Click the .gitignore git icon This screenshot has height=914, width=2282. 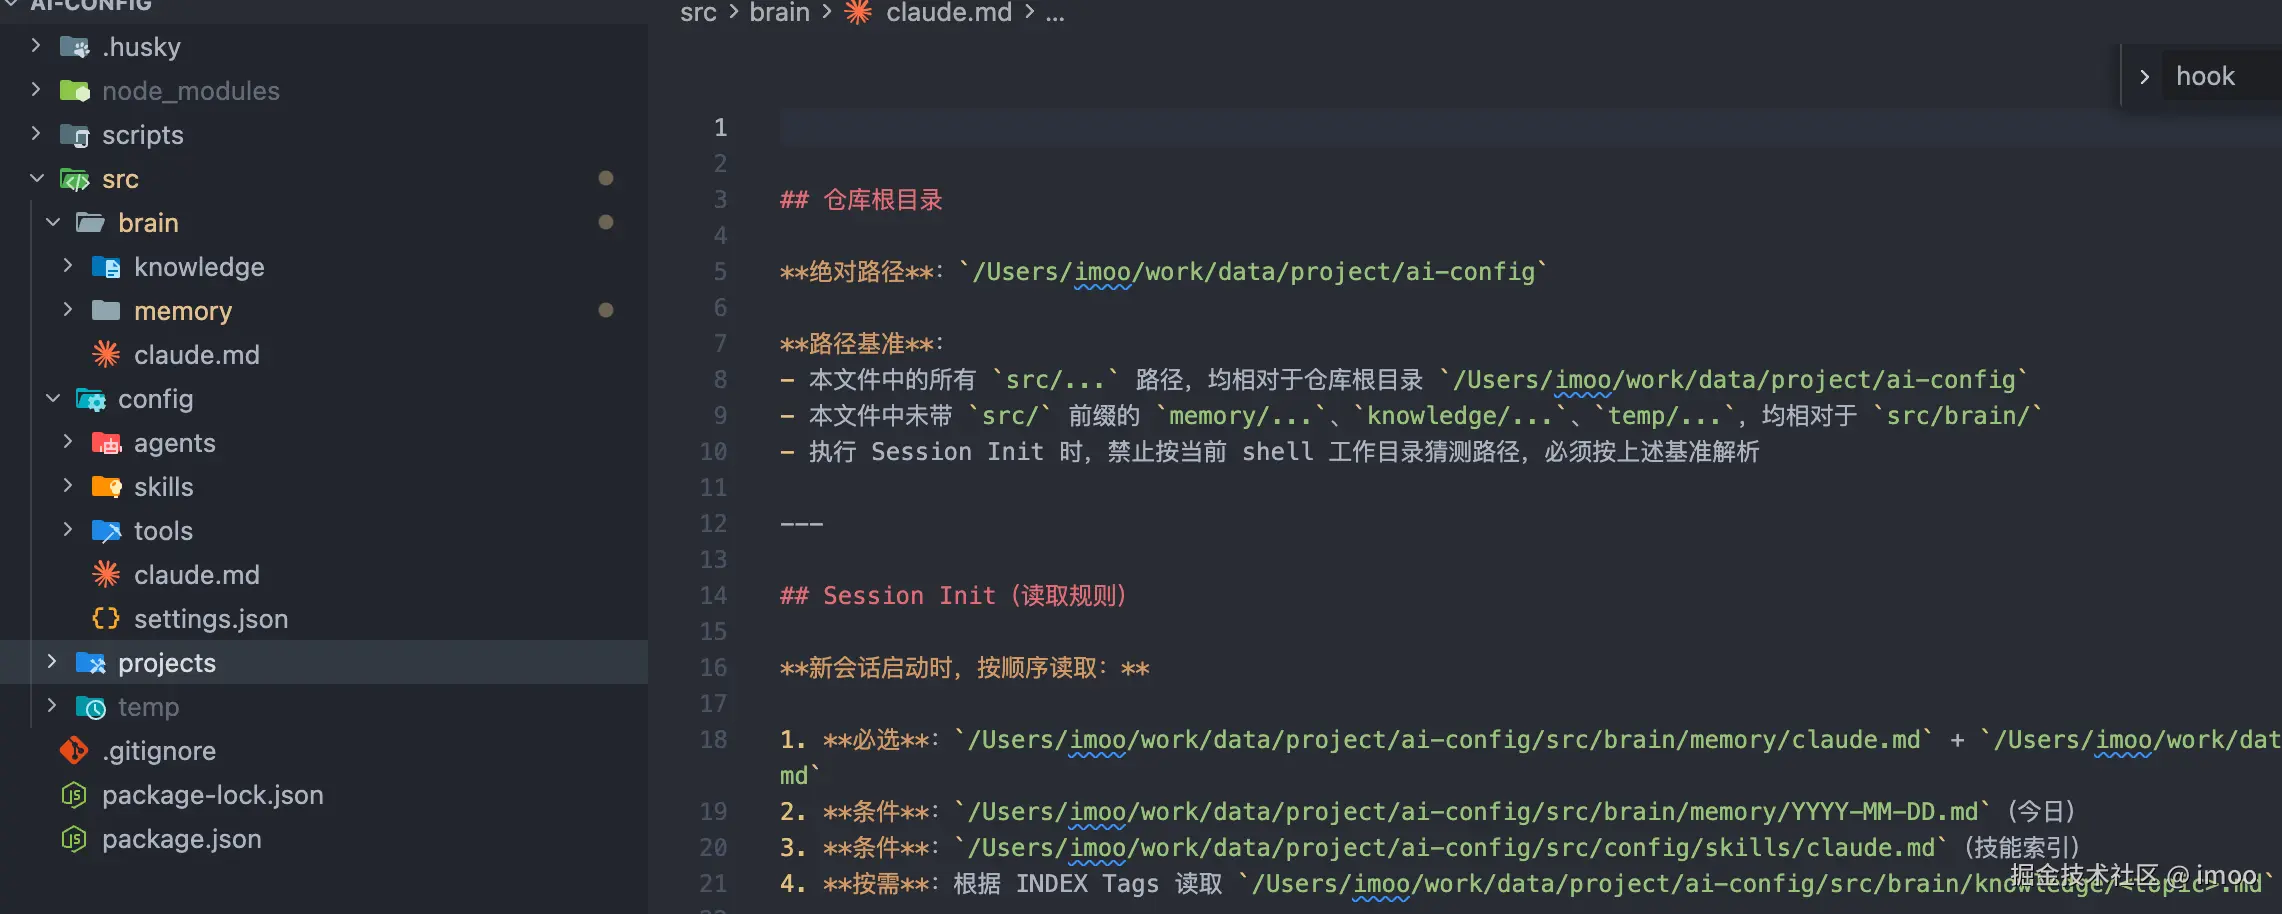tap(74, 751)
